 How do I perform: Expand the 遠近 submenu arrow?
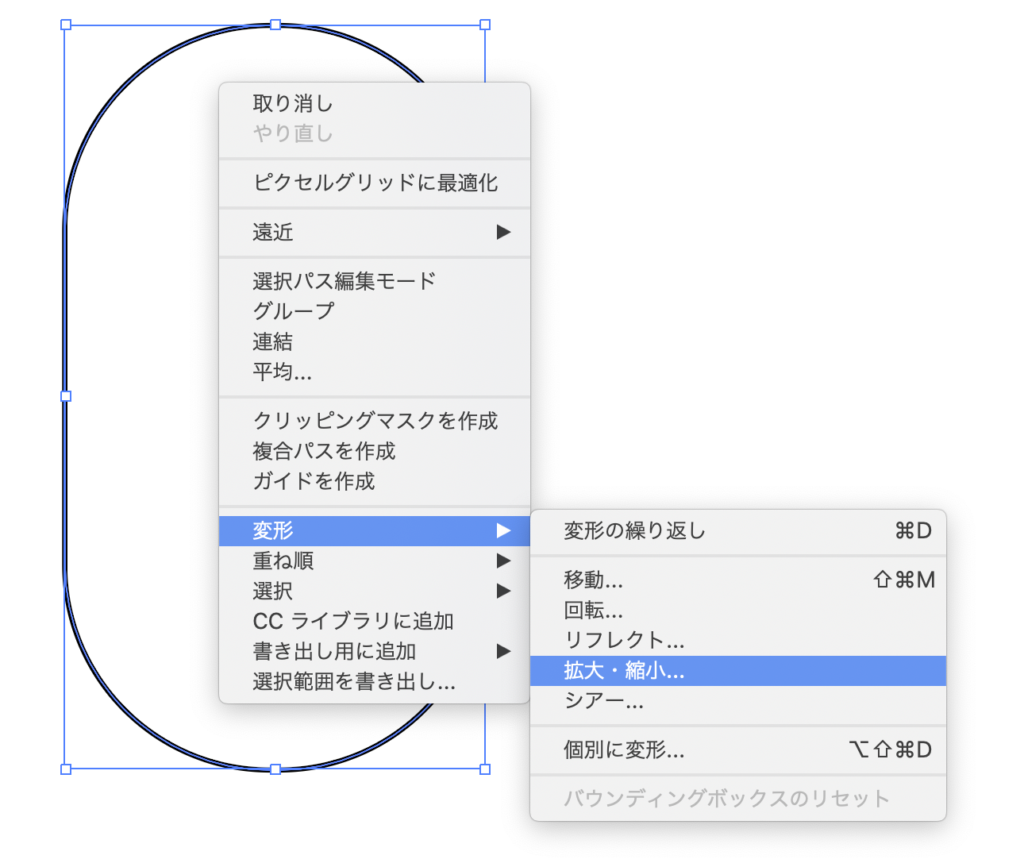(x=503, y=233)
